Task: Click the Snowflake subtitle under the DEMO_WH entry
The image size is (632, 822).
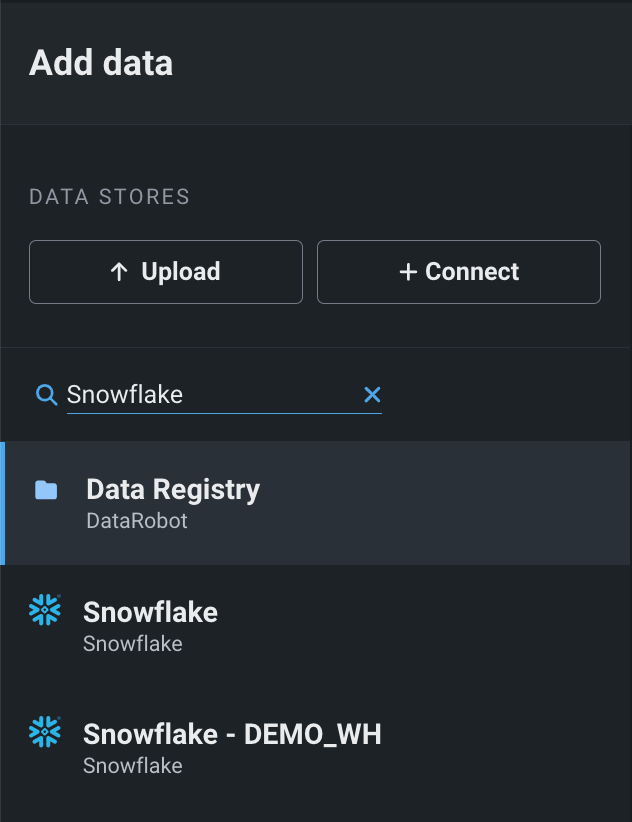Action: point(133,766)
